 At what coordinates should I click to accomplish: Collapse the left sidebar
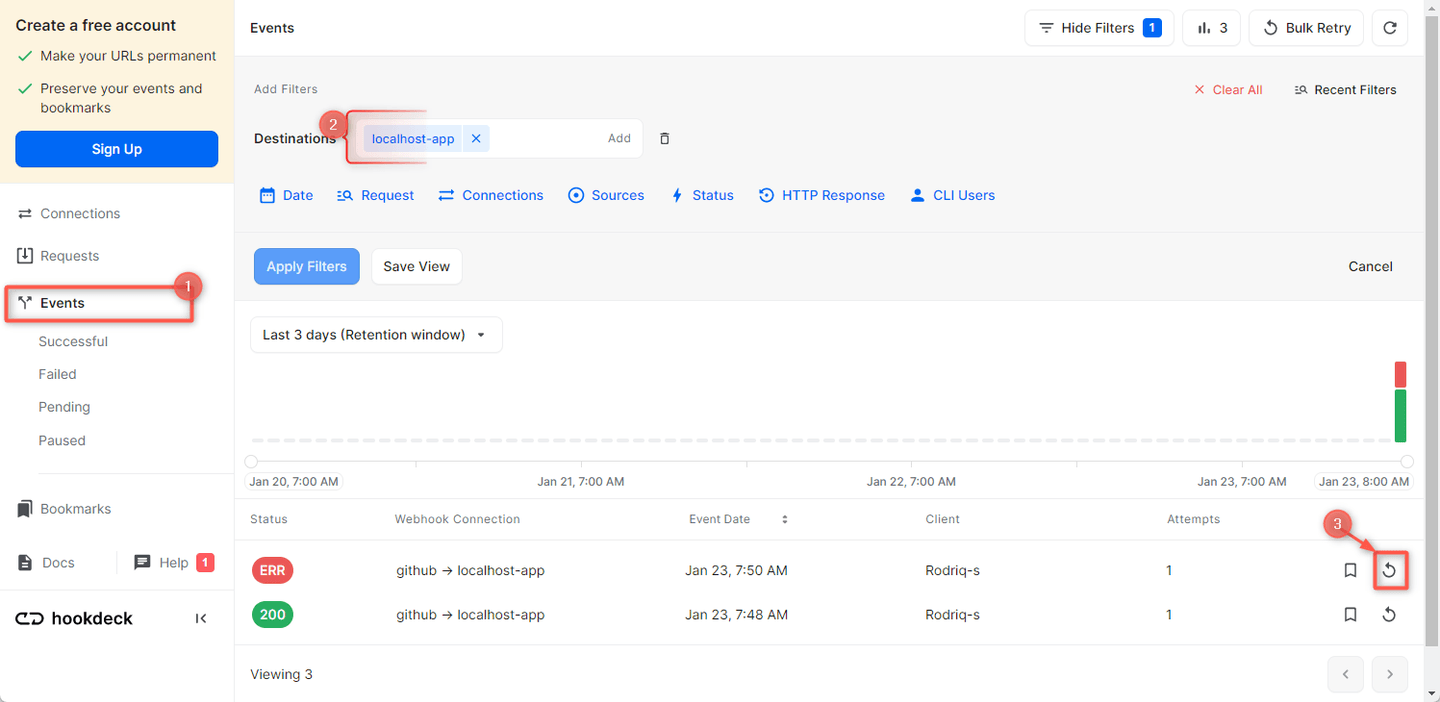200,618
